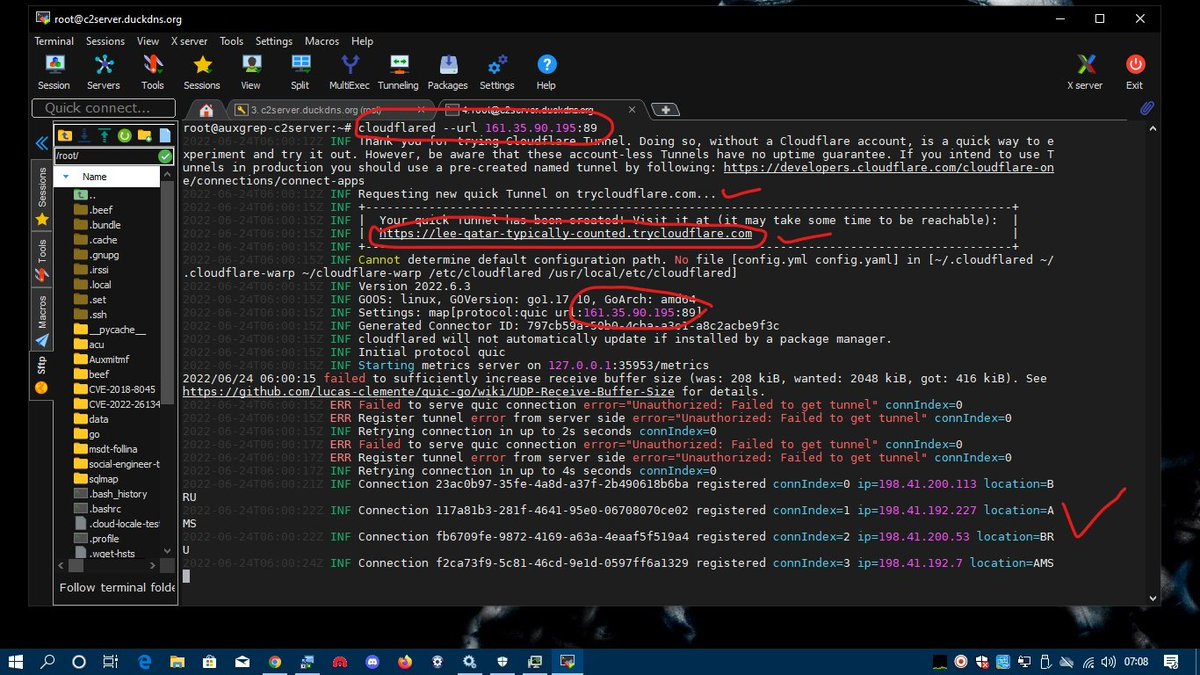Open the developers.cloudflare.com link
The width and height of the screenshot is (1200, 675).
[888, 168]
